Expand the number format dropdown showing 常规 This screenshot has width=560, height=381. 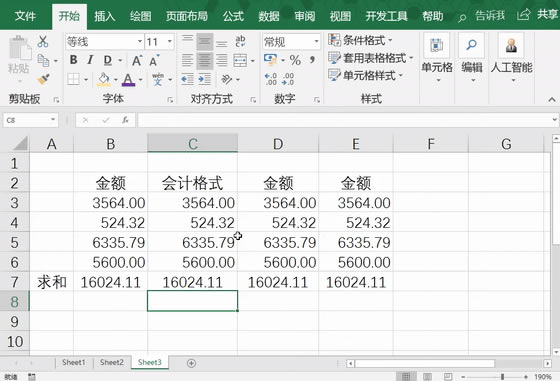[x=291, y=42]
